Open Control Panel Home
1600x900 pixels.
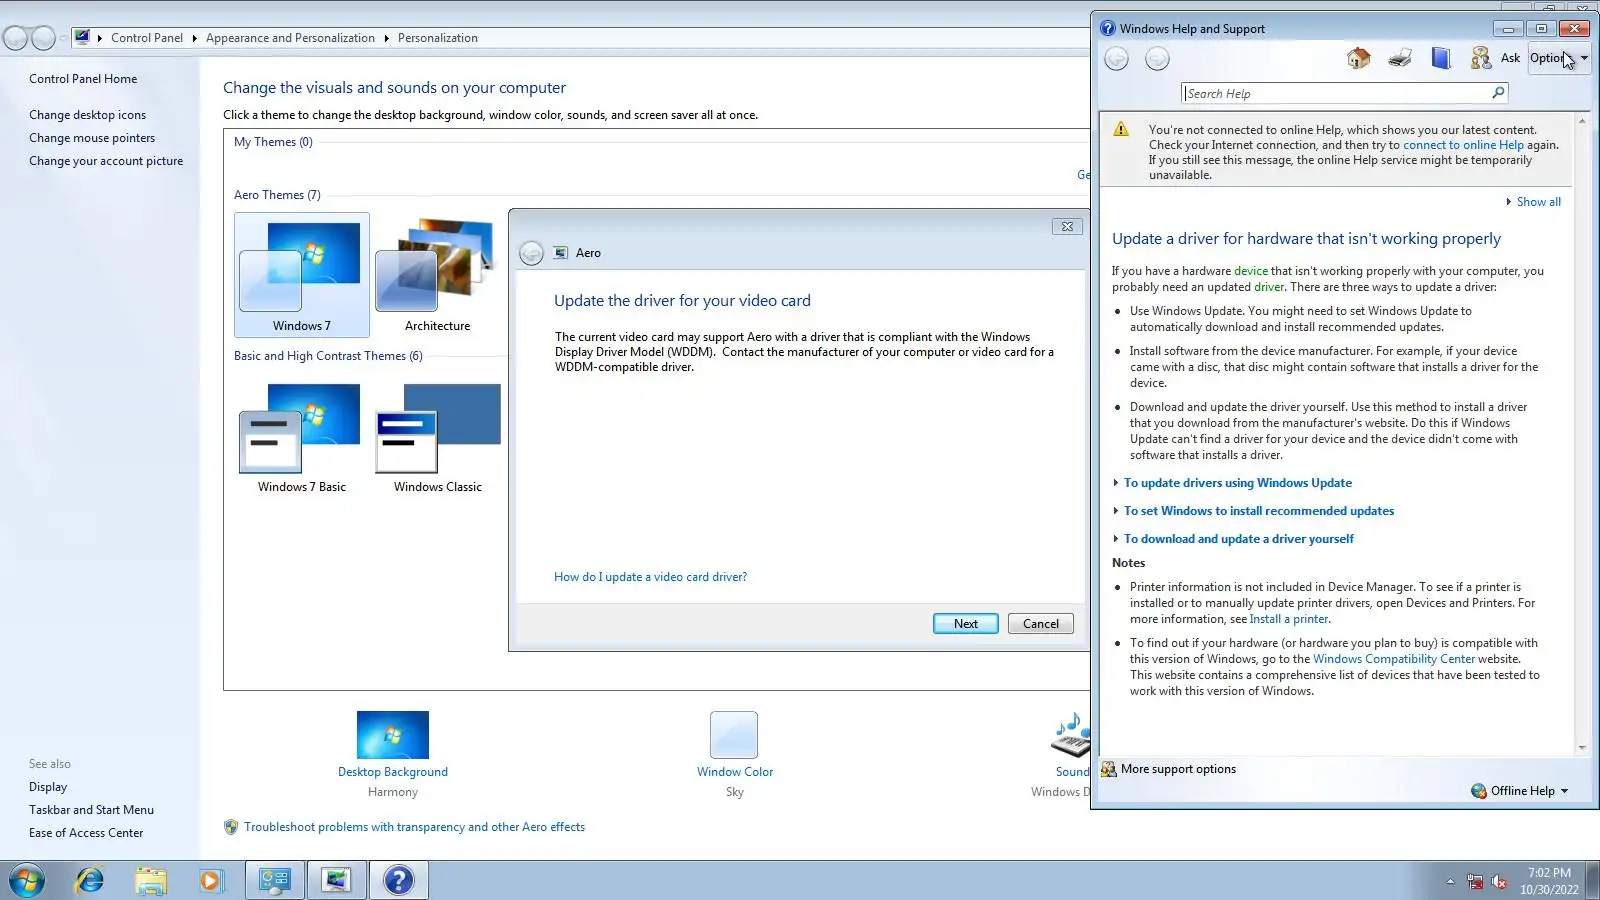(83, 79)
